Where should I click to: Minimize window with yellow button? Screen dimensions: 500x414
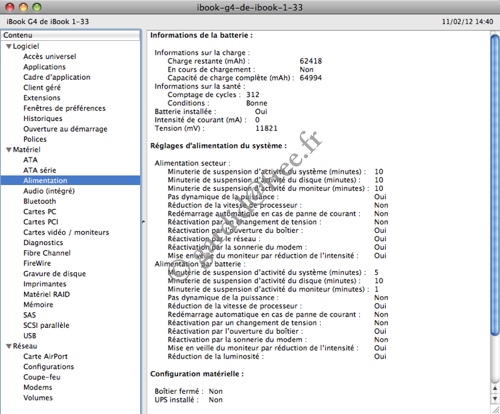pyautogui.click(x=23, y=7)
